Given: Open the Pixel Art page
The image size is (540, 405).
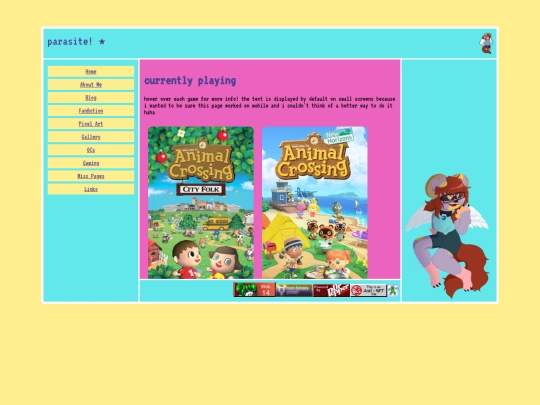Looking at the screenshot, I should 91,124.
